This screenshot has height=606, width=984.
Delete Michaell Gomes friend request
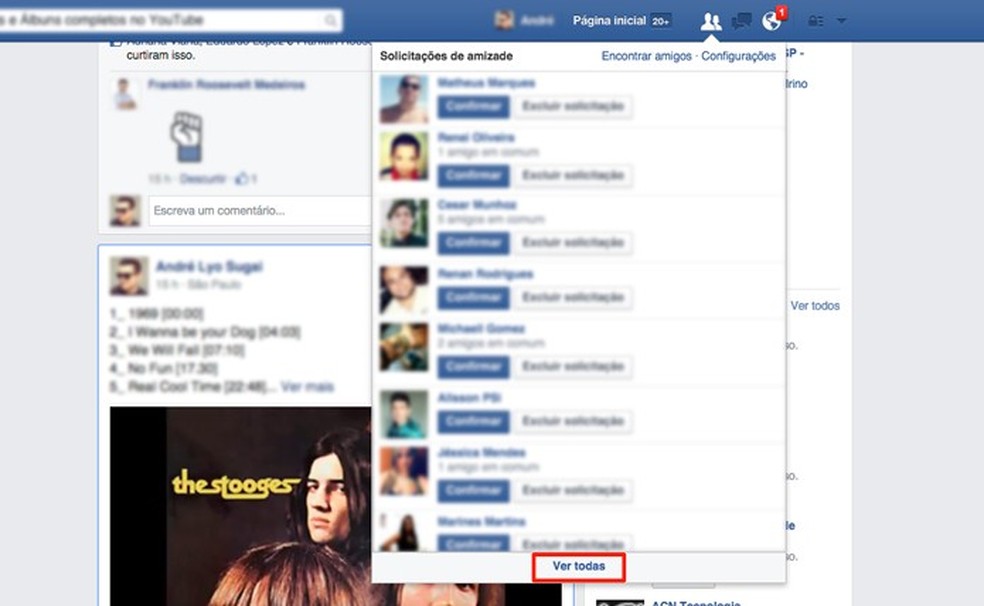[x=573, y=366]
